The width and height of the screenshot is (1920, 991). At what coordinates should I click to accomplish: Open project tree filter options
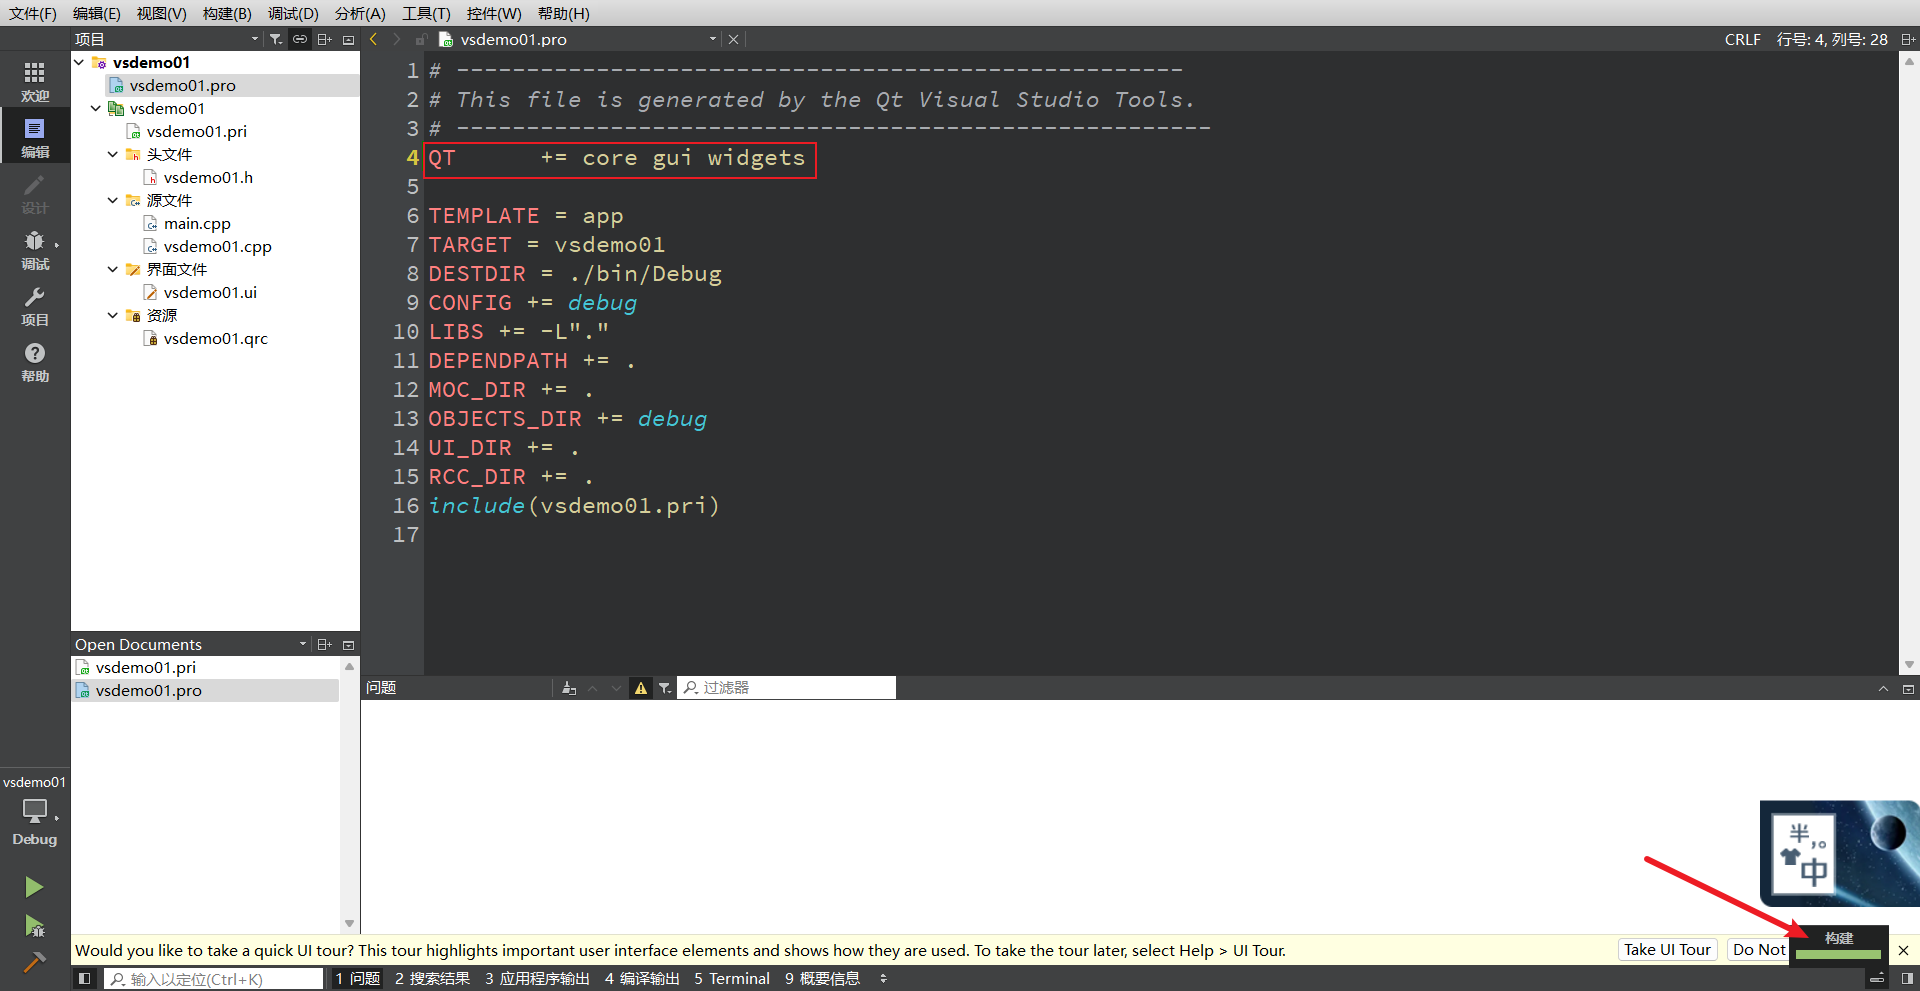pyautogui.click(x=276, y=39)
